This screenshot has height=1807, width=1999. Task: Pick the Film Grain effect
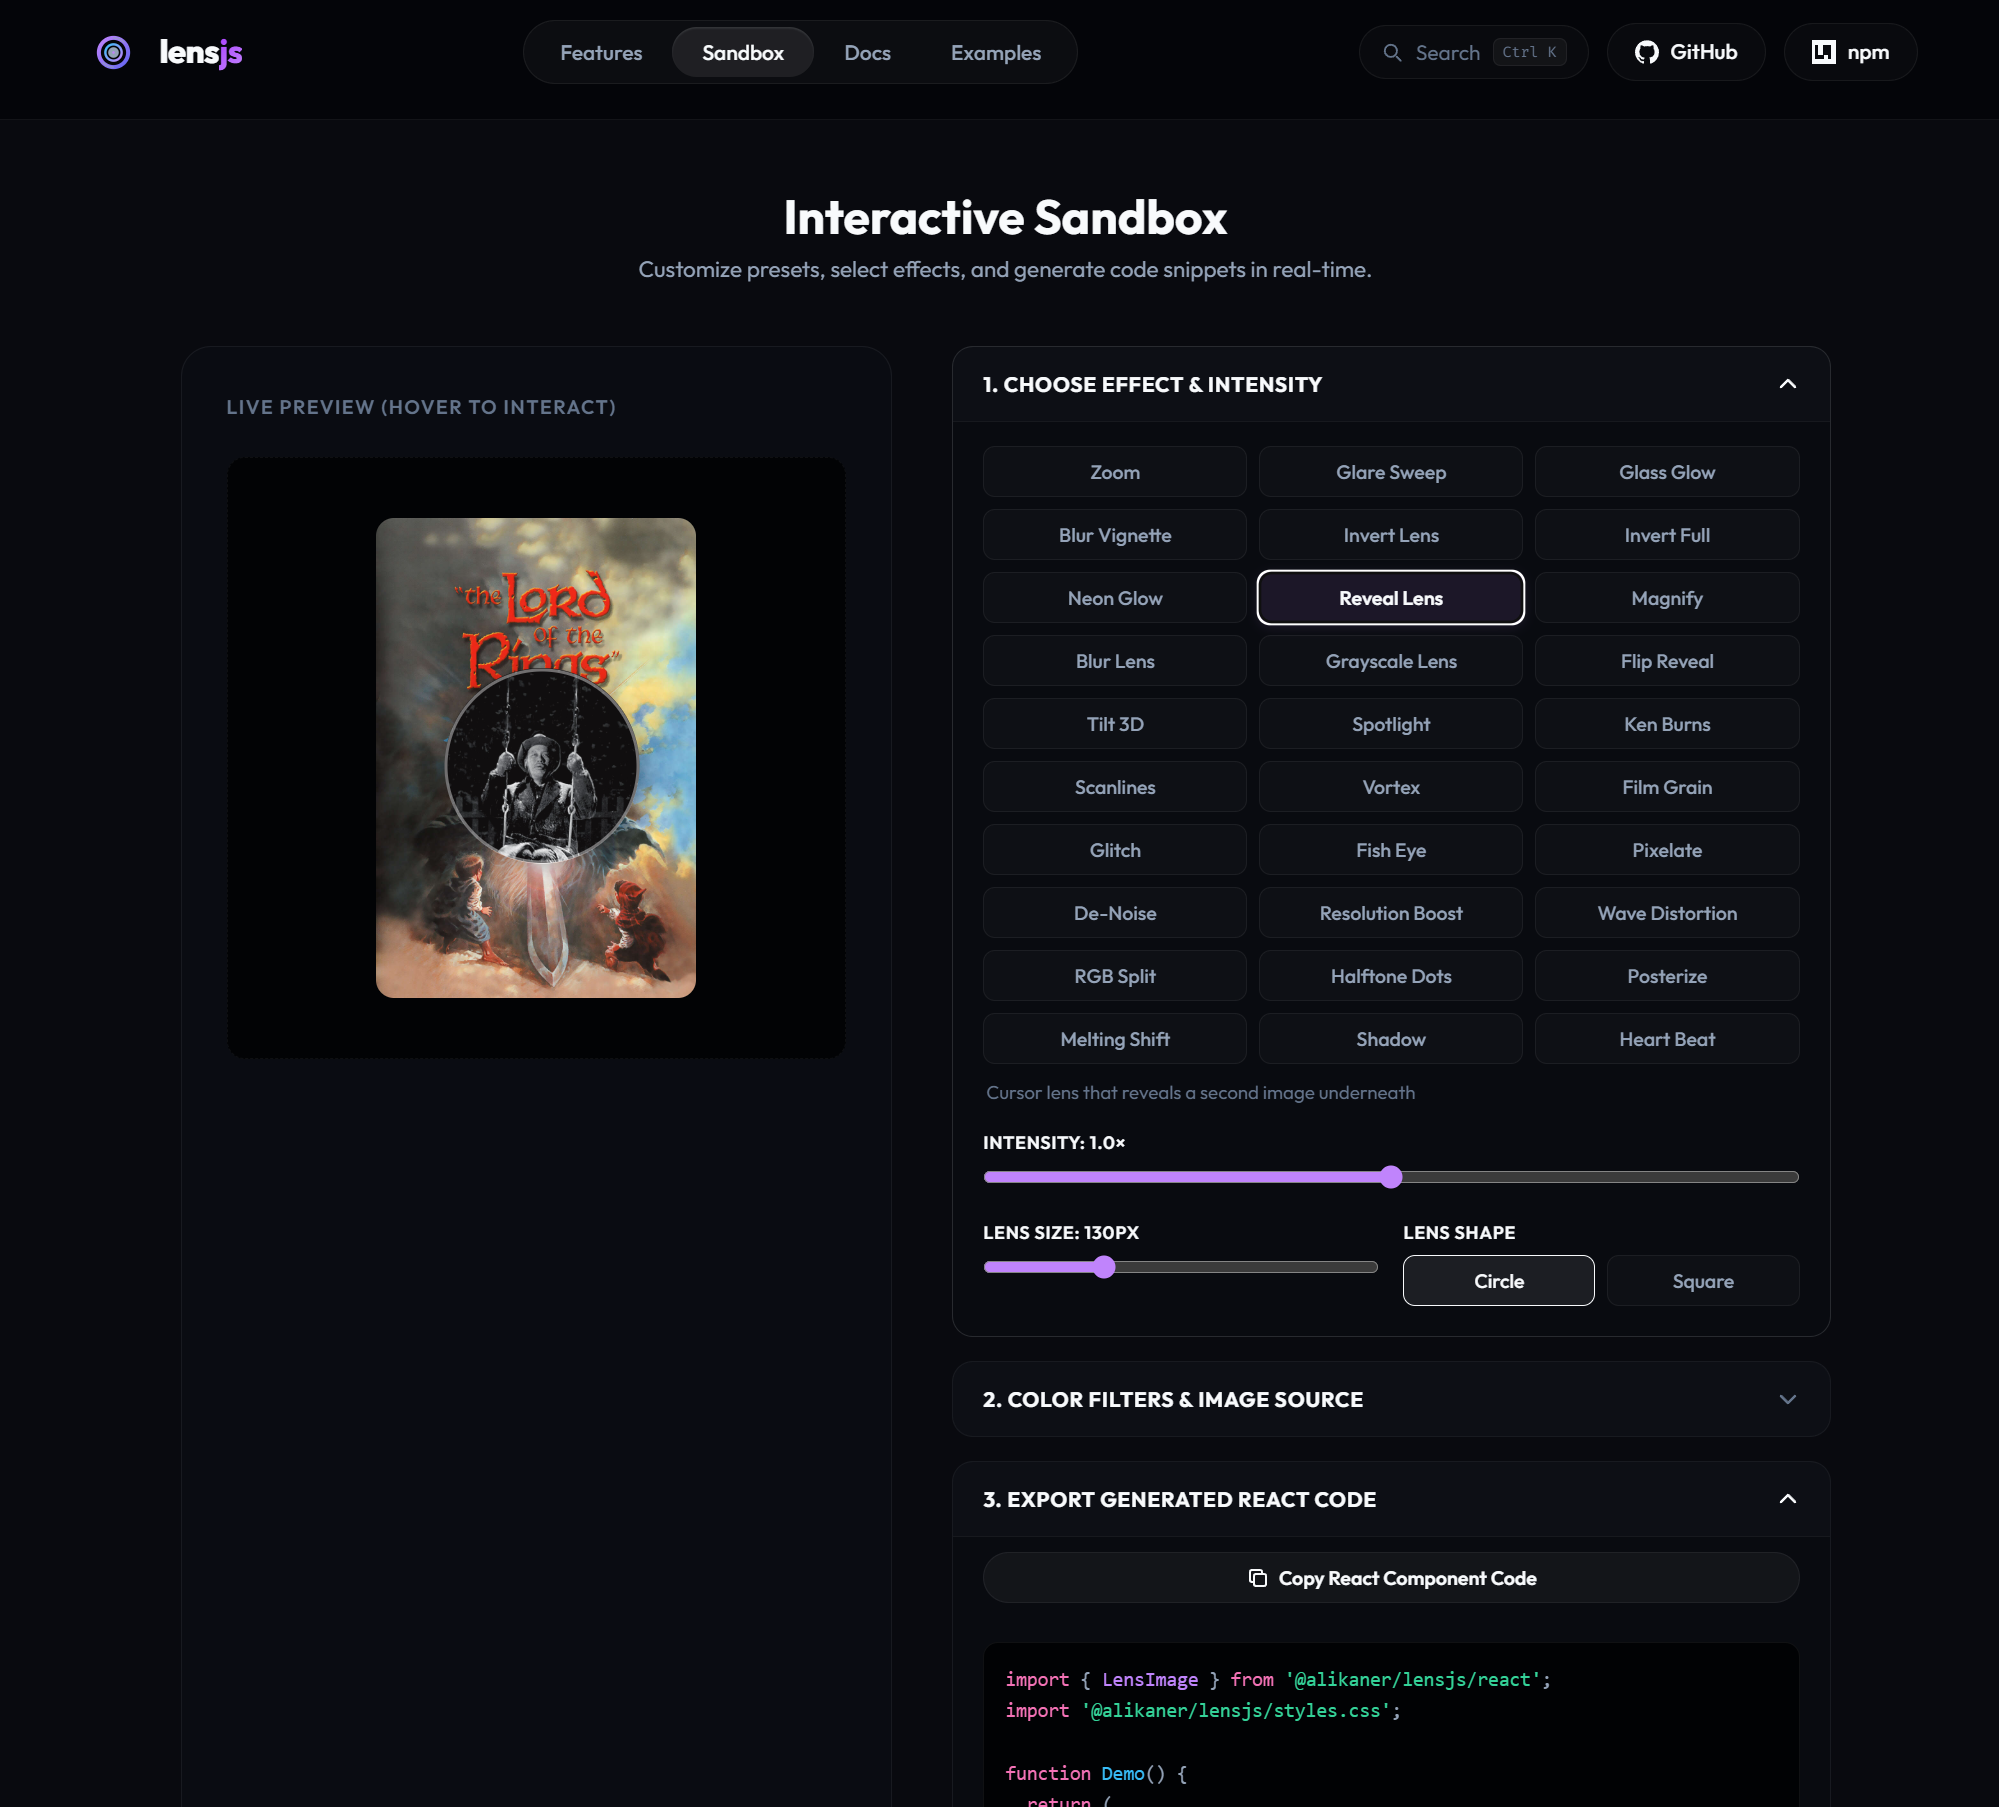pyautogui.click(x=1667, y=787)
